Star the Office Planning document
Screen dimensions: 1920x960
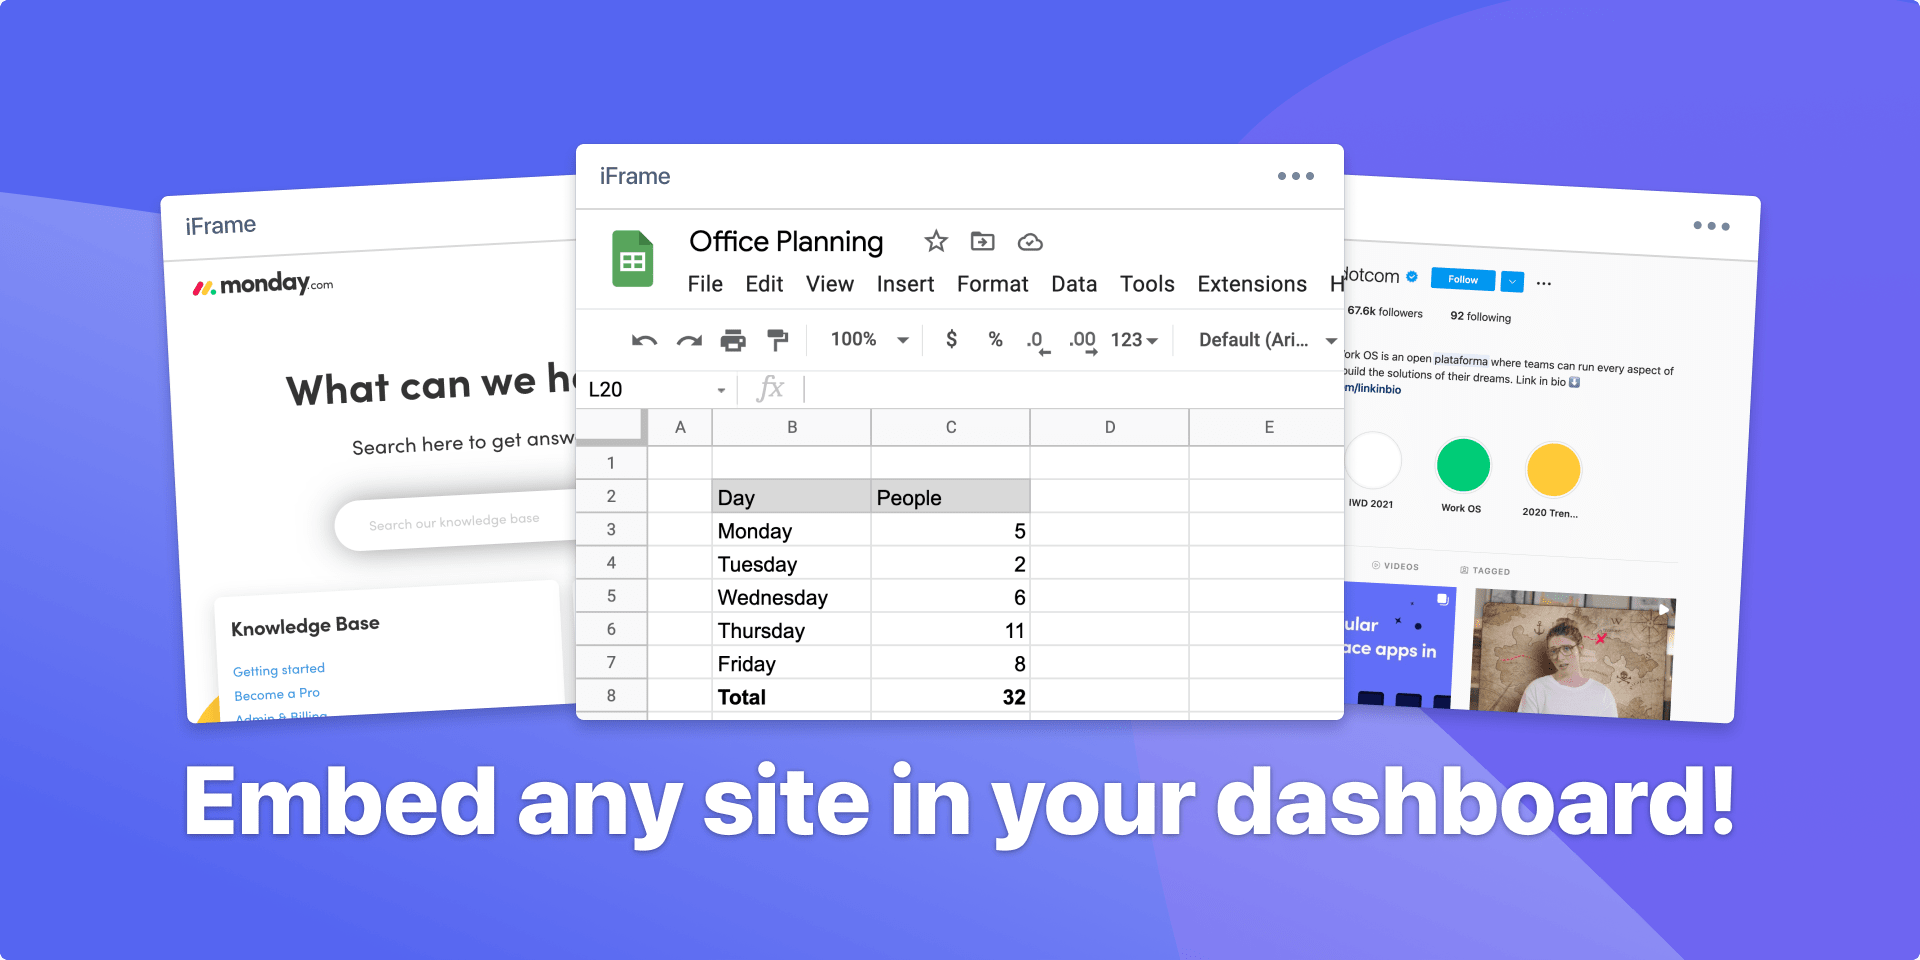coord(936,241)
